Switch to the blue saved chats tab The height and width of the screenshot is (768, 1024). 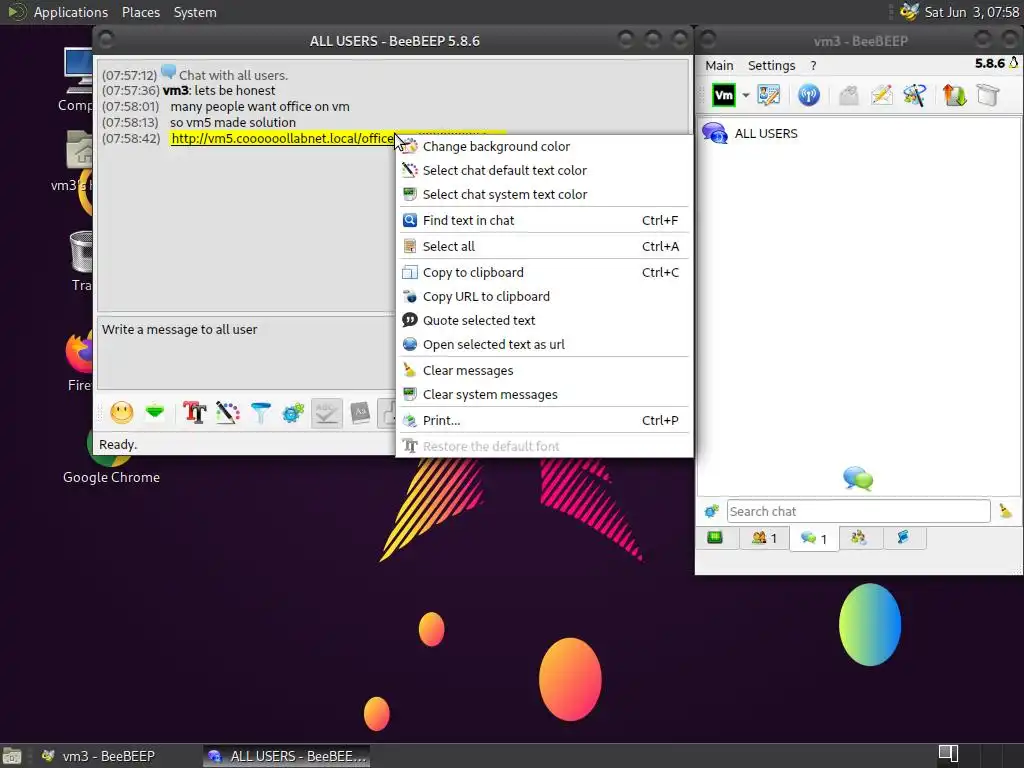pyautogui.click(x=903, y=538)
